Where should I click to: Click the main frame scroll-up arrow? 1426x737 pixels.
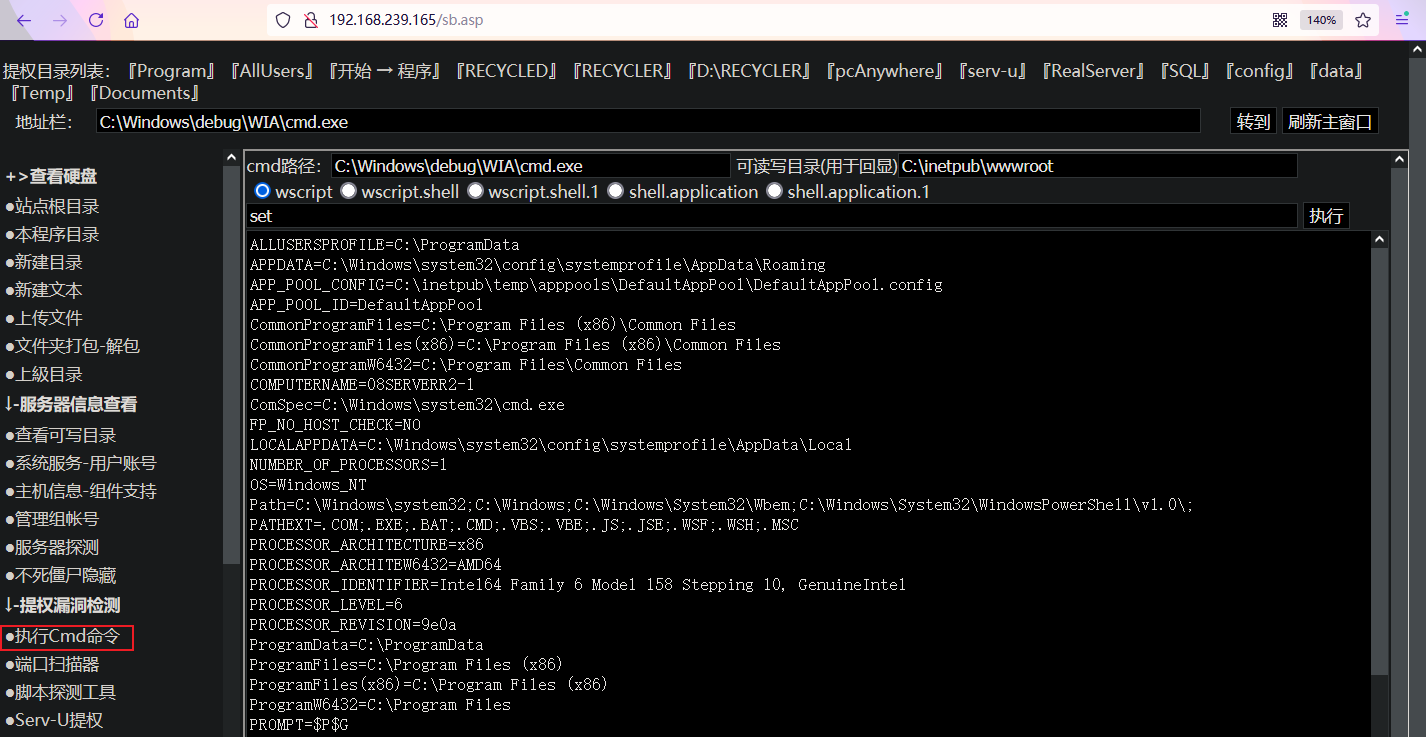(1400, 160)
